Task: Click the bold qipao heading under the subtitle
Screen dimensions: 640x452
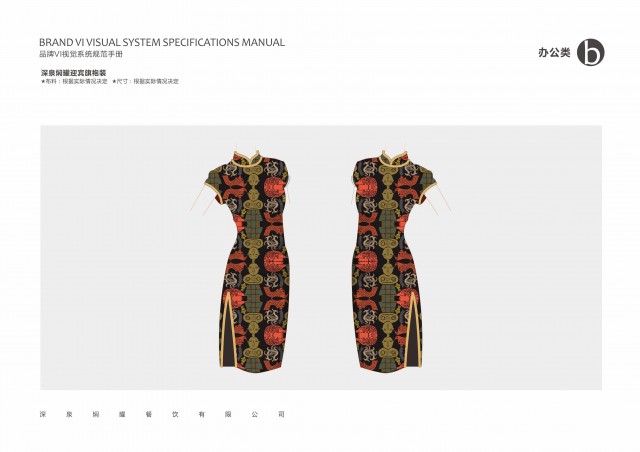Action: (73, 73)
